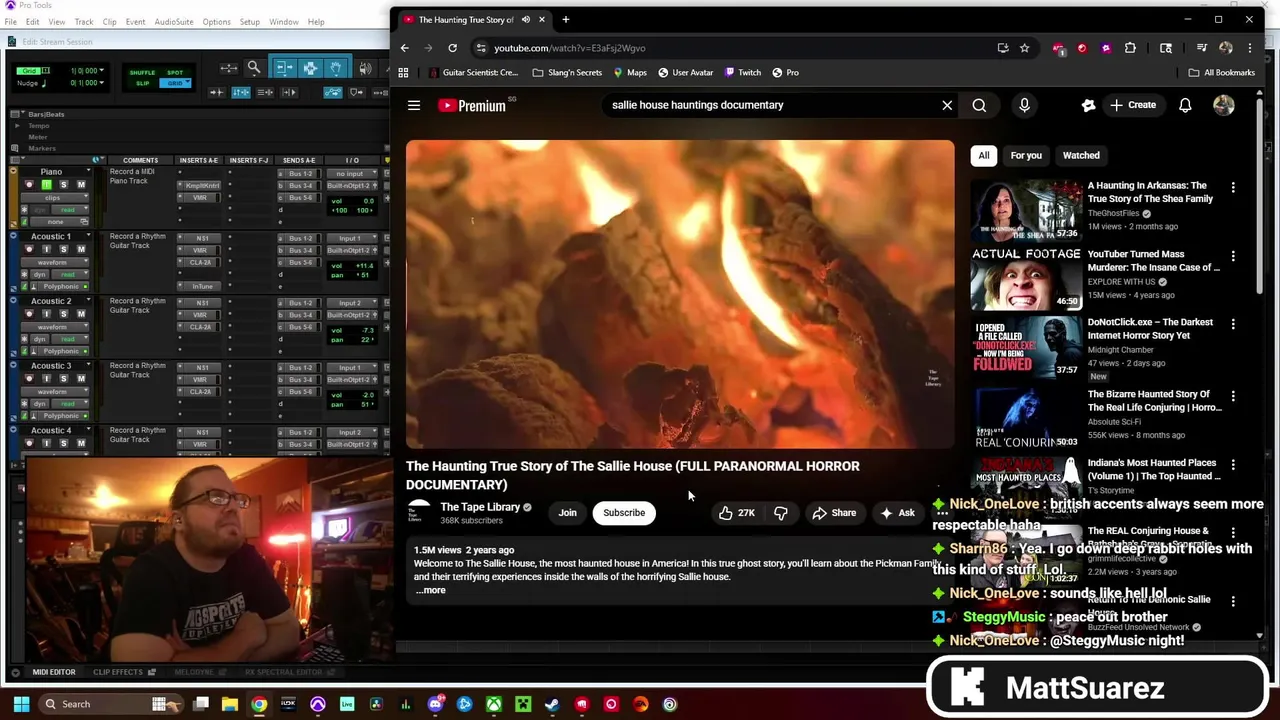
Task: Click the Join button
Action: click(567, 513)
